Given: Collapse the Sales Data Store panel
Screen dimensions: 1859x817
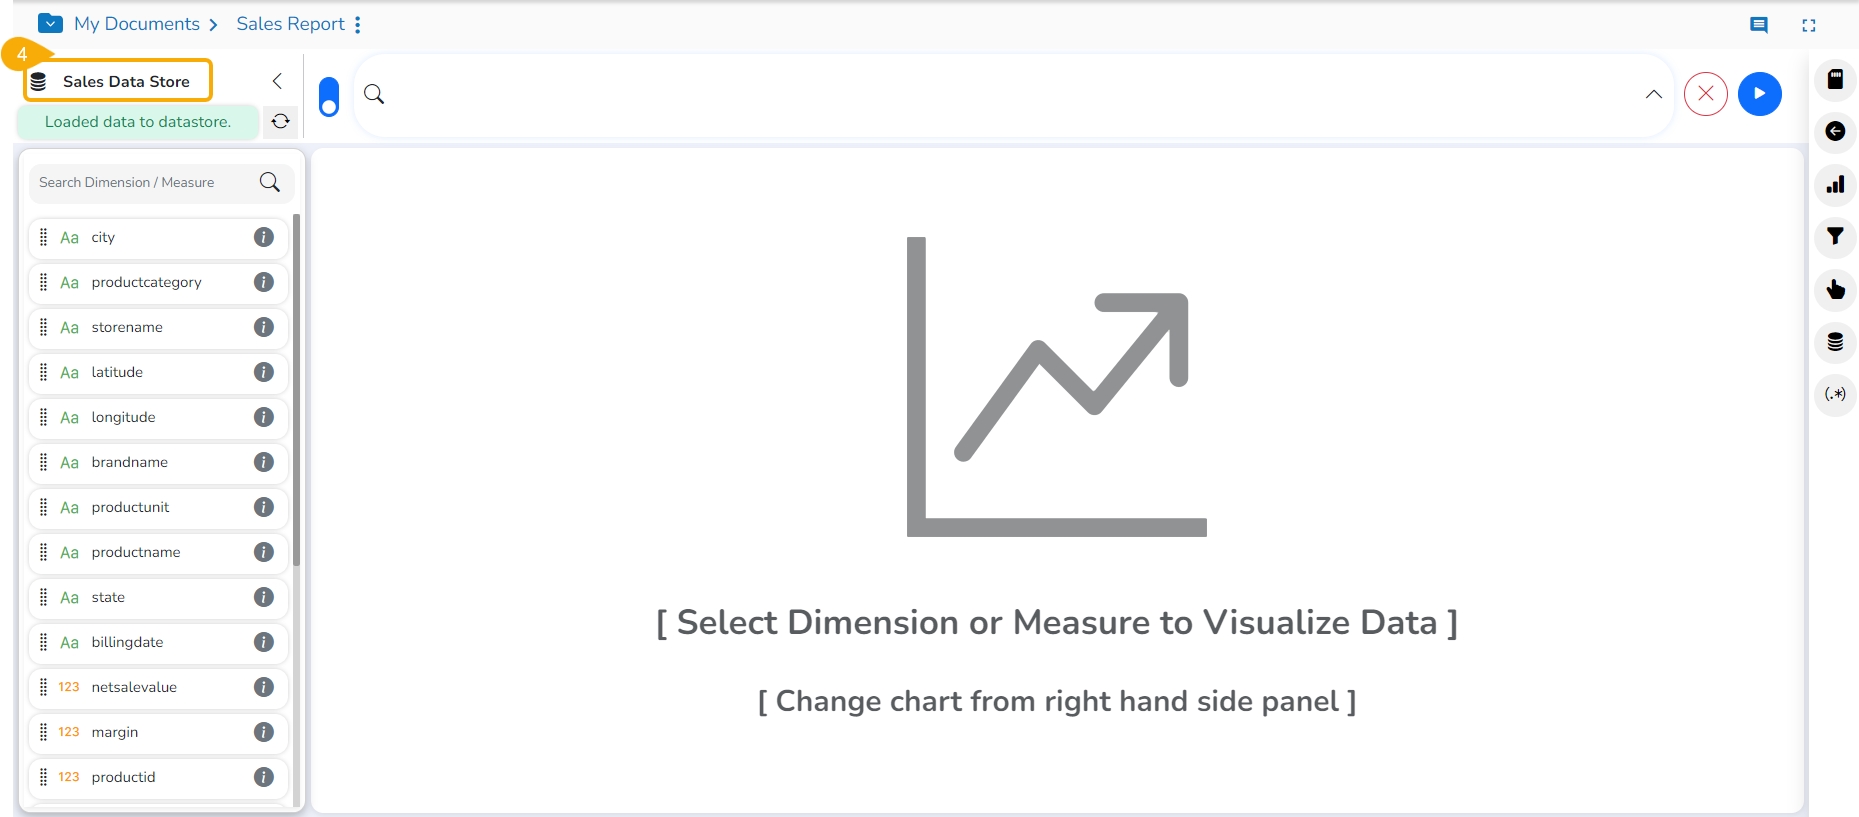Looking at the screenshot, I should (277, 81).
